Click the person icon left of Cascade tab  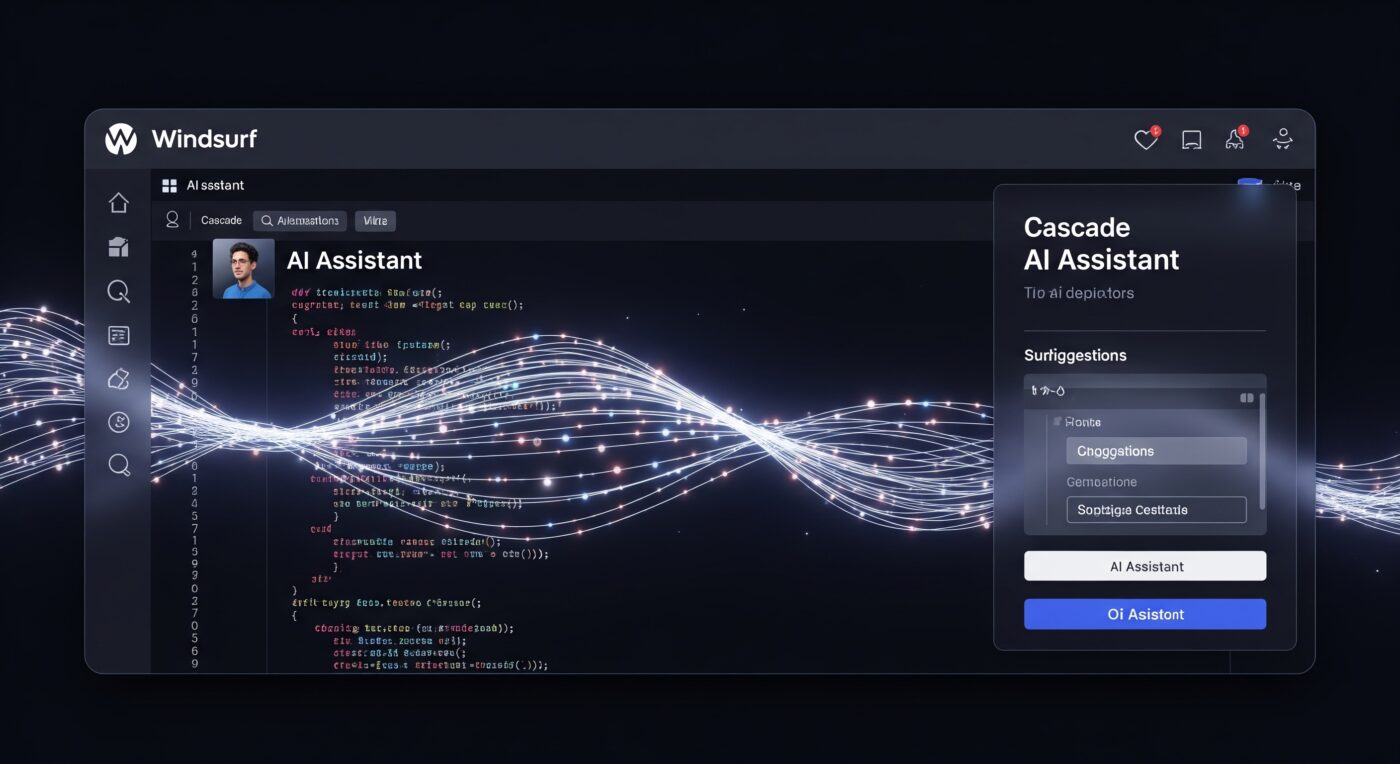point(172,219)
